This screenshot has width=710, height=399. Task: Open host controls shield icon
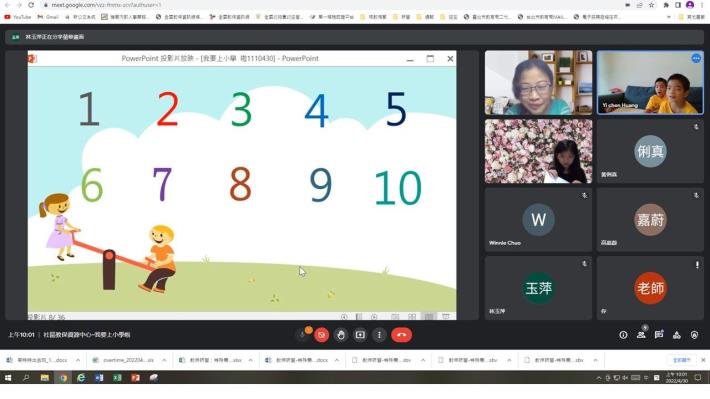pyautogui.click(x=694, y=335)
